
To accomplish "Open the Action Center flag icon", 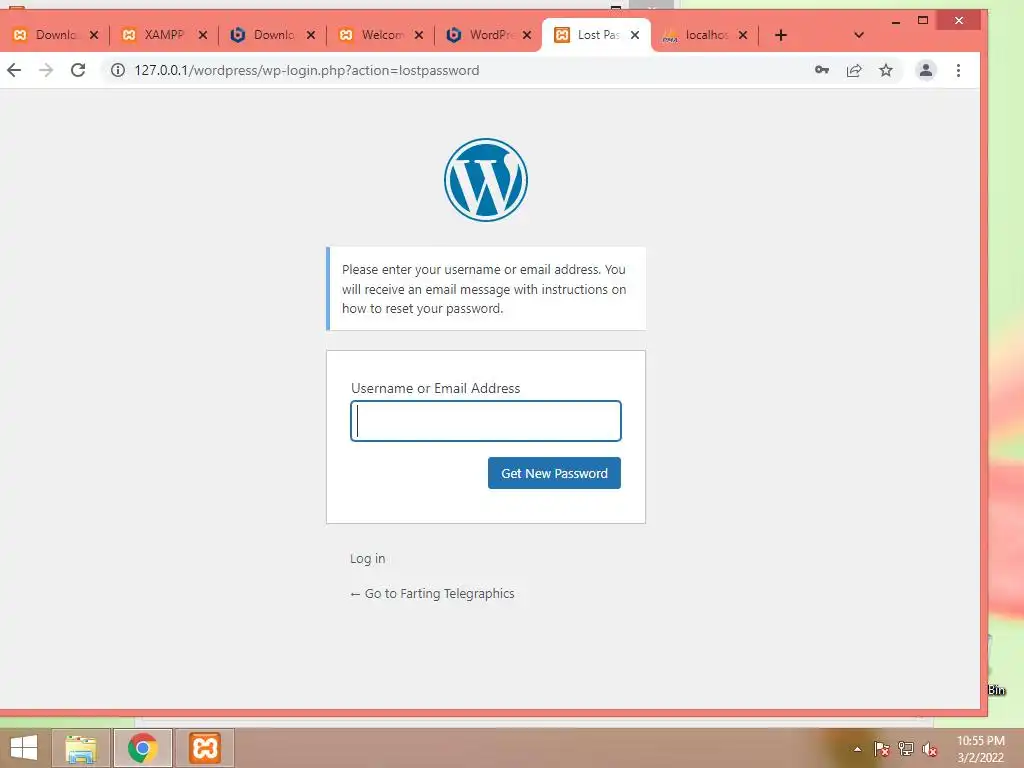I will tap(882, 749).
